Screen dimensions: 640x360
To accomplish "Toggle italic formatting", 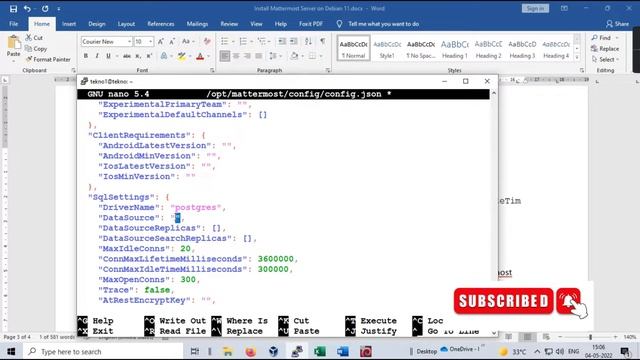I will pyautogui.click(x=97, y=56).
